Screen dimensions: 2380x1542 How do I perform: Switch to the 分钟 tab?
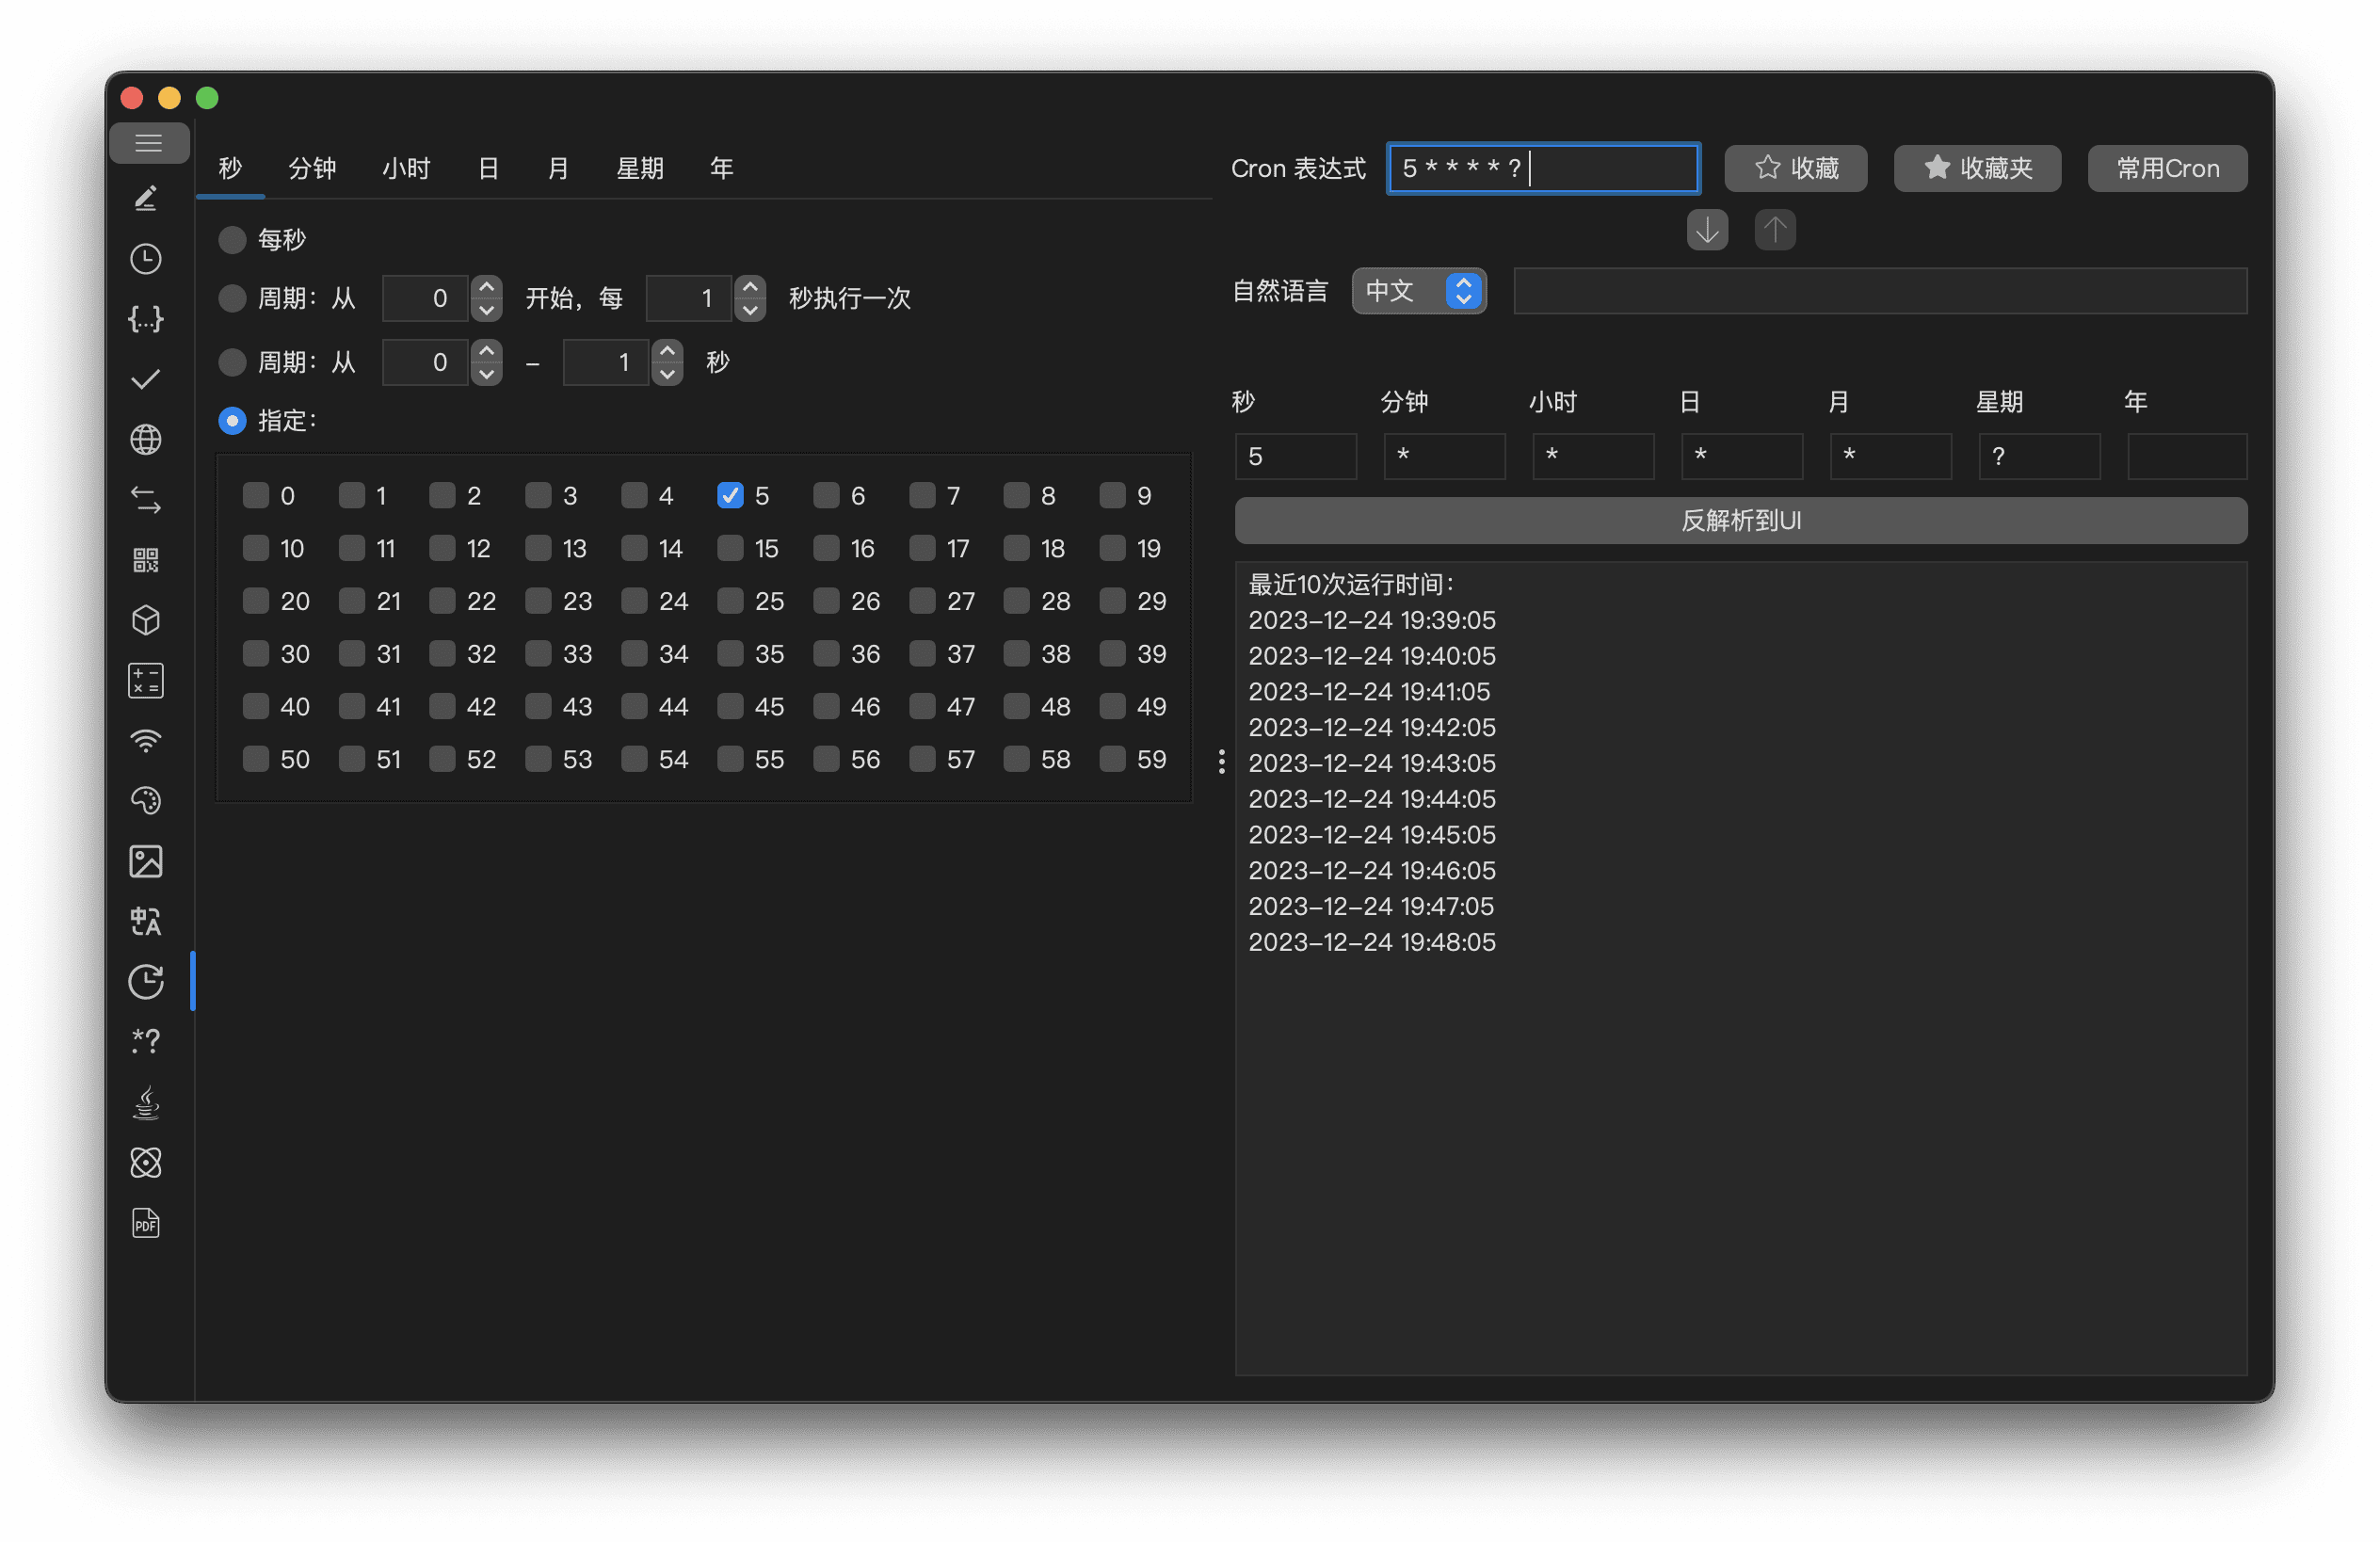pos(313,168)
